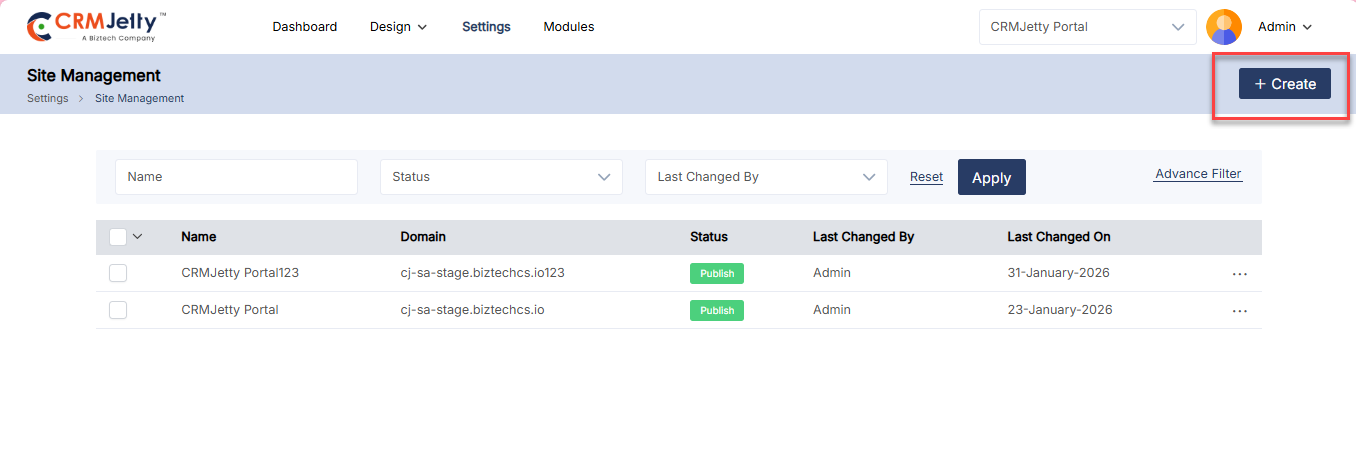This screenshot has width=1356, height=470.
Task: Check the CRMJetty Portal row checkbox
Action: (118, 310)
